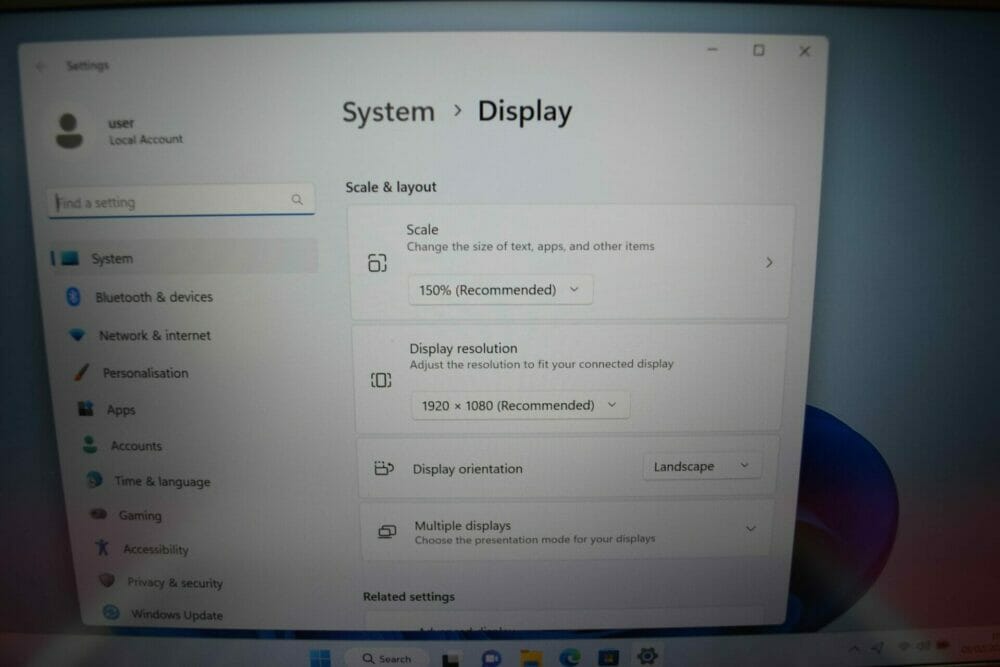Open custom scaling via the Scale row chevron

coord(769,263)
